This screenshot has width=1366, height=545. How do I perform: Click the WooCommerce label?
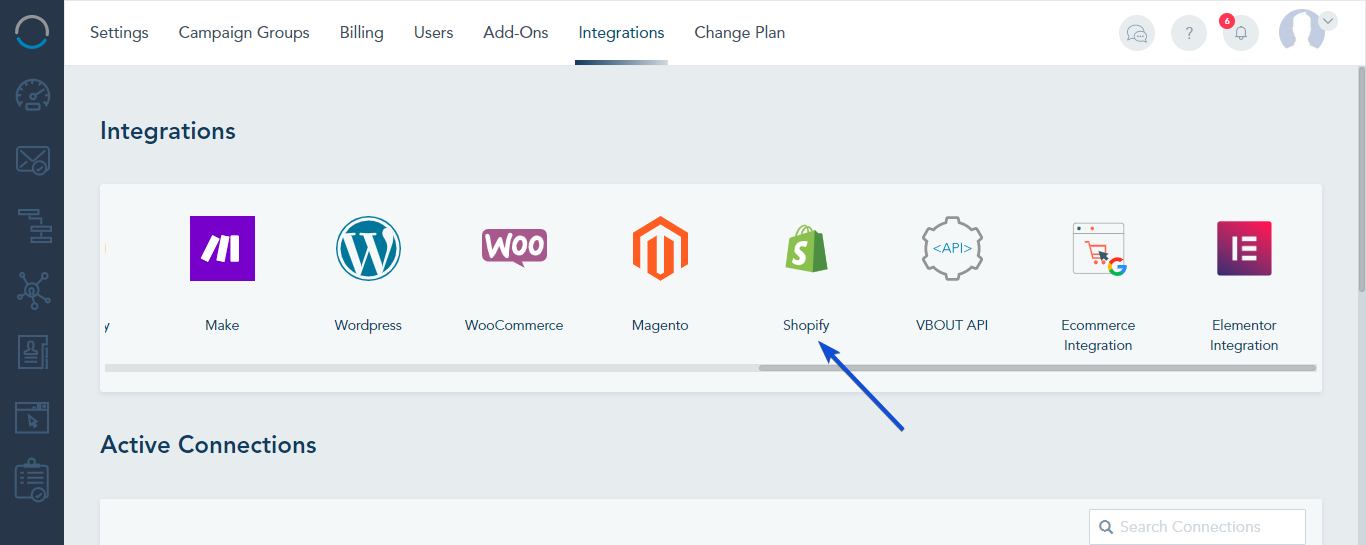pos(514,325)
